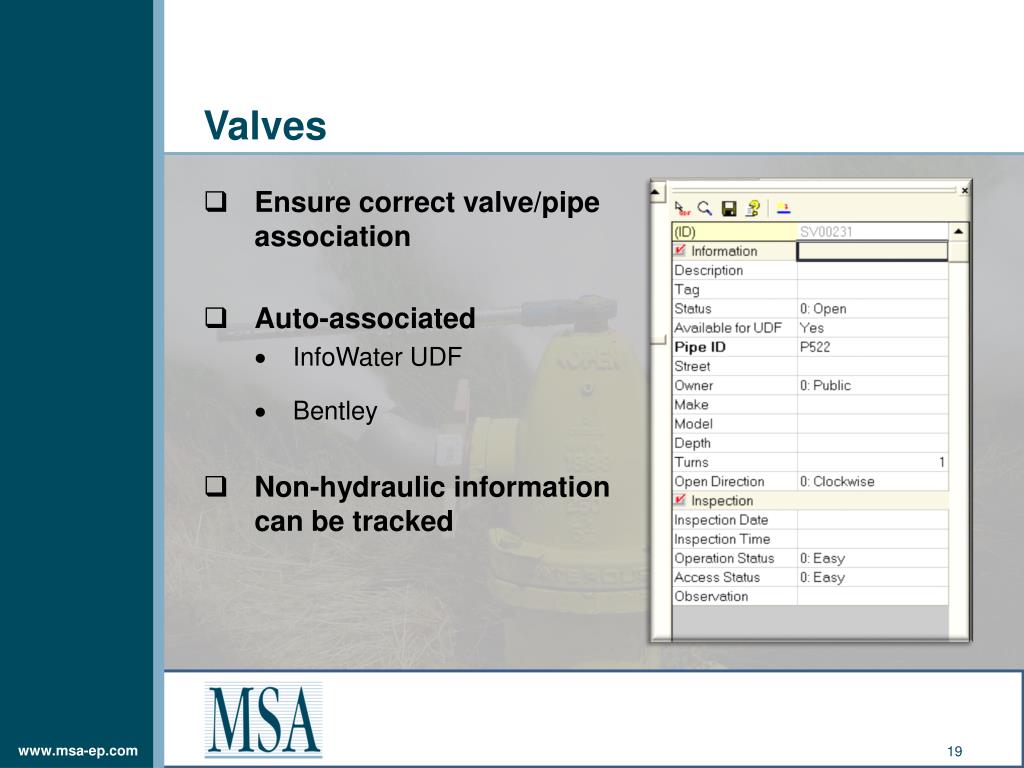Select the Description row label

click(735, 270)
